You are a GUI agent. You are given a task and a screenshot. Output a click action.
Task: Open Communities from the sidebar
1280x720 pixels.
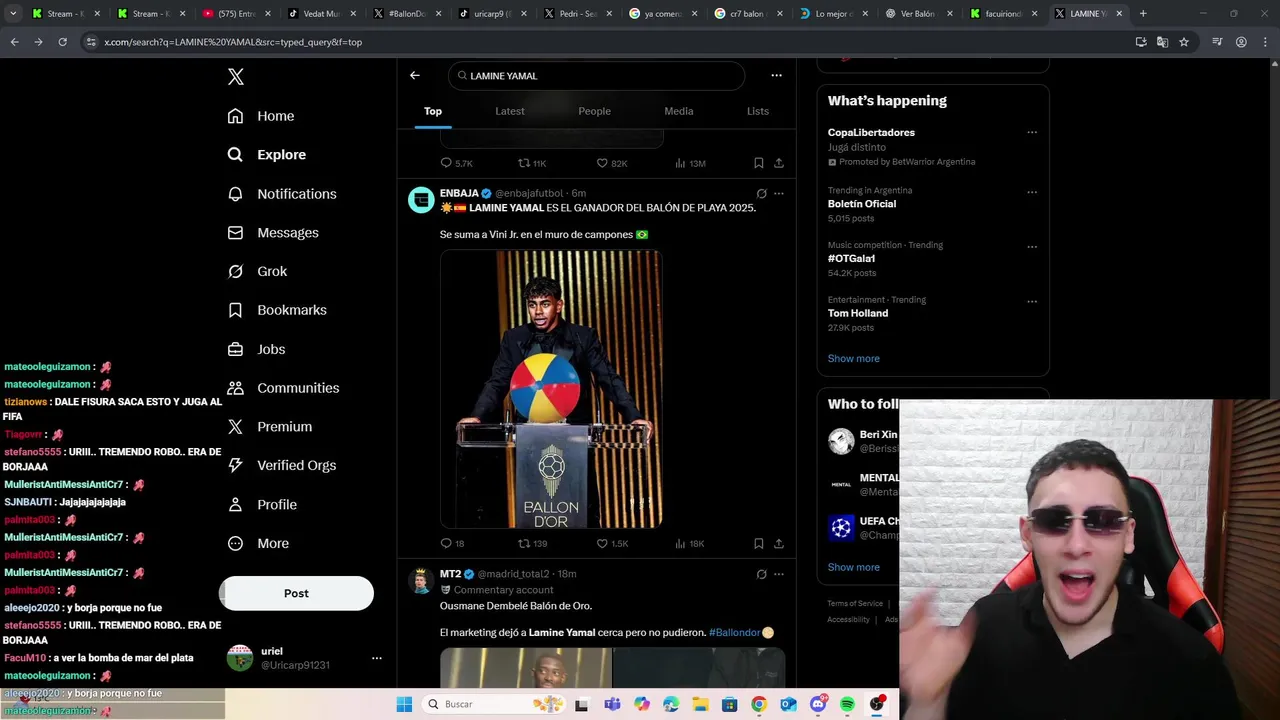(283, 388)
